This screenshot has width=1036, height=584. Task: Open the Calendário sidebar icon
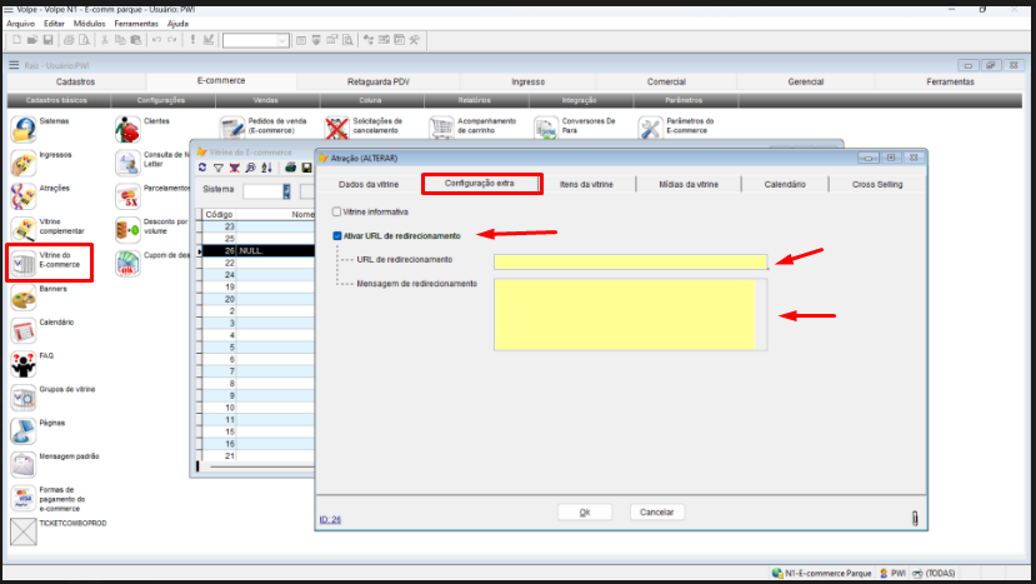click(23, 330)
